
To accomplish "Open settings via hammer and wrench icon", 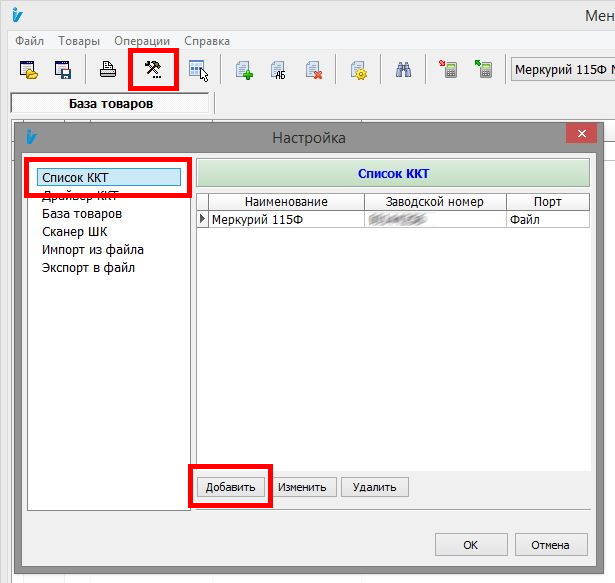I will pos(153,70).
